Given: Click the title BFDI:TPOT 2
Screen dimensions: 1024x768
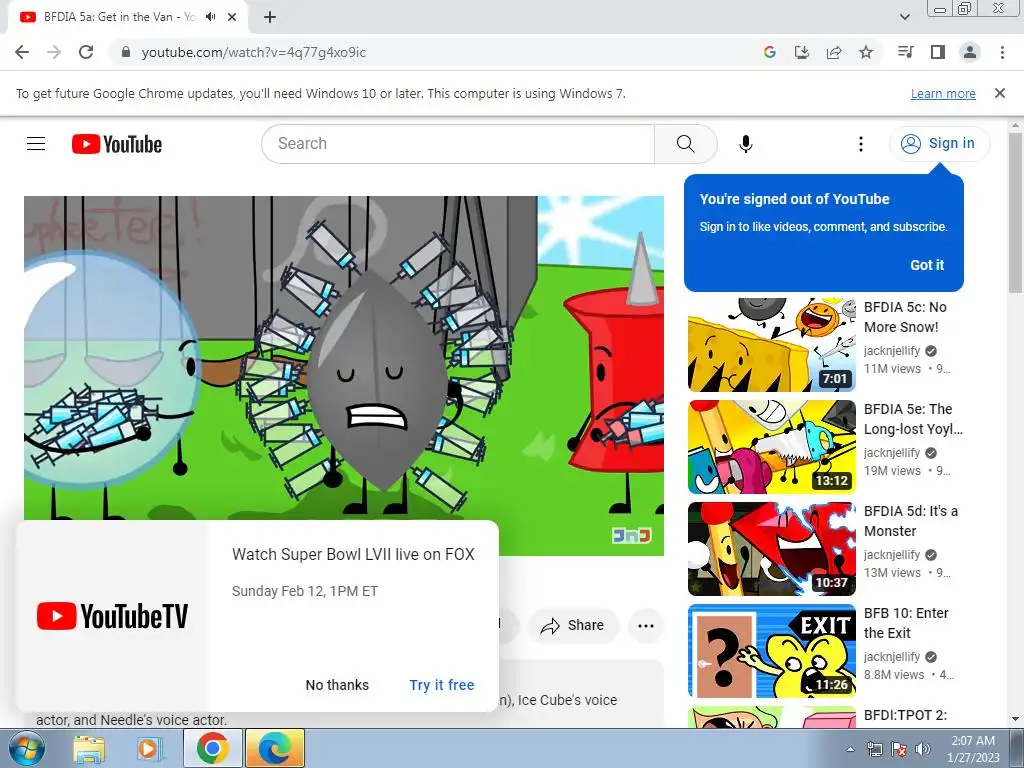Looking at the screenshot, I should click(x=905, y=715).
